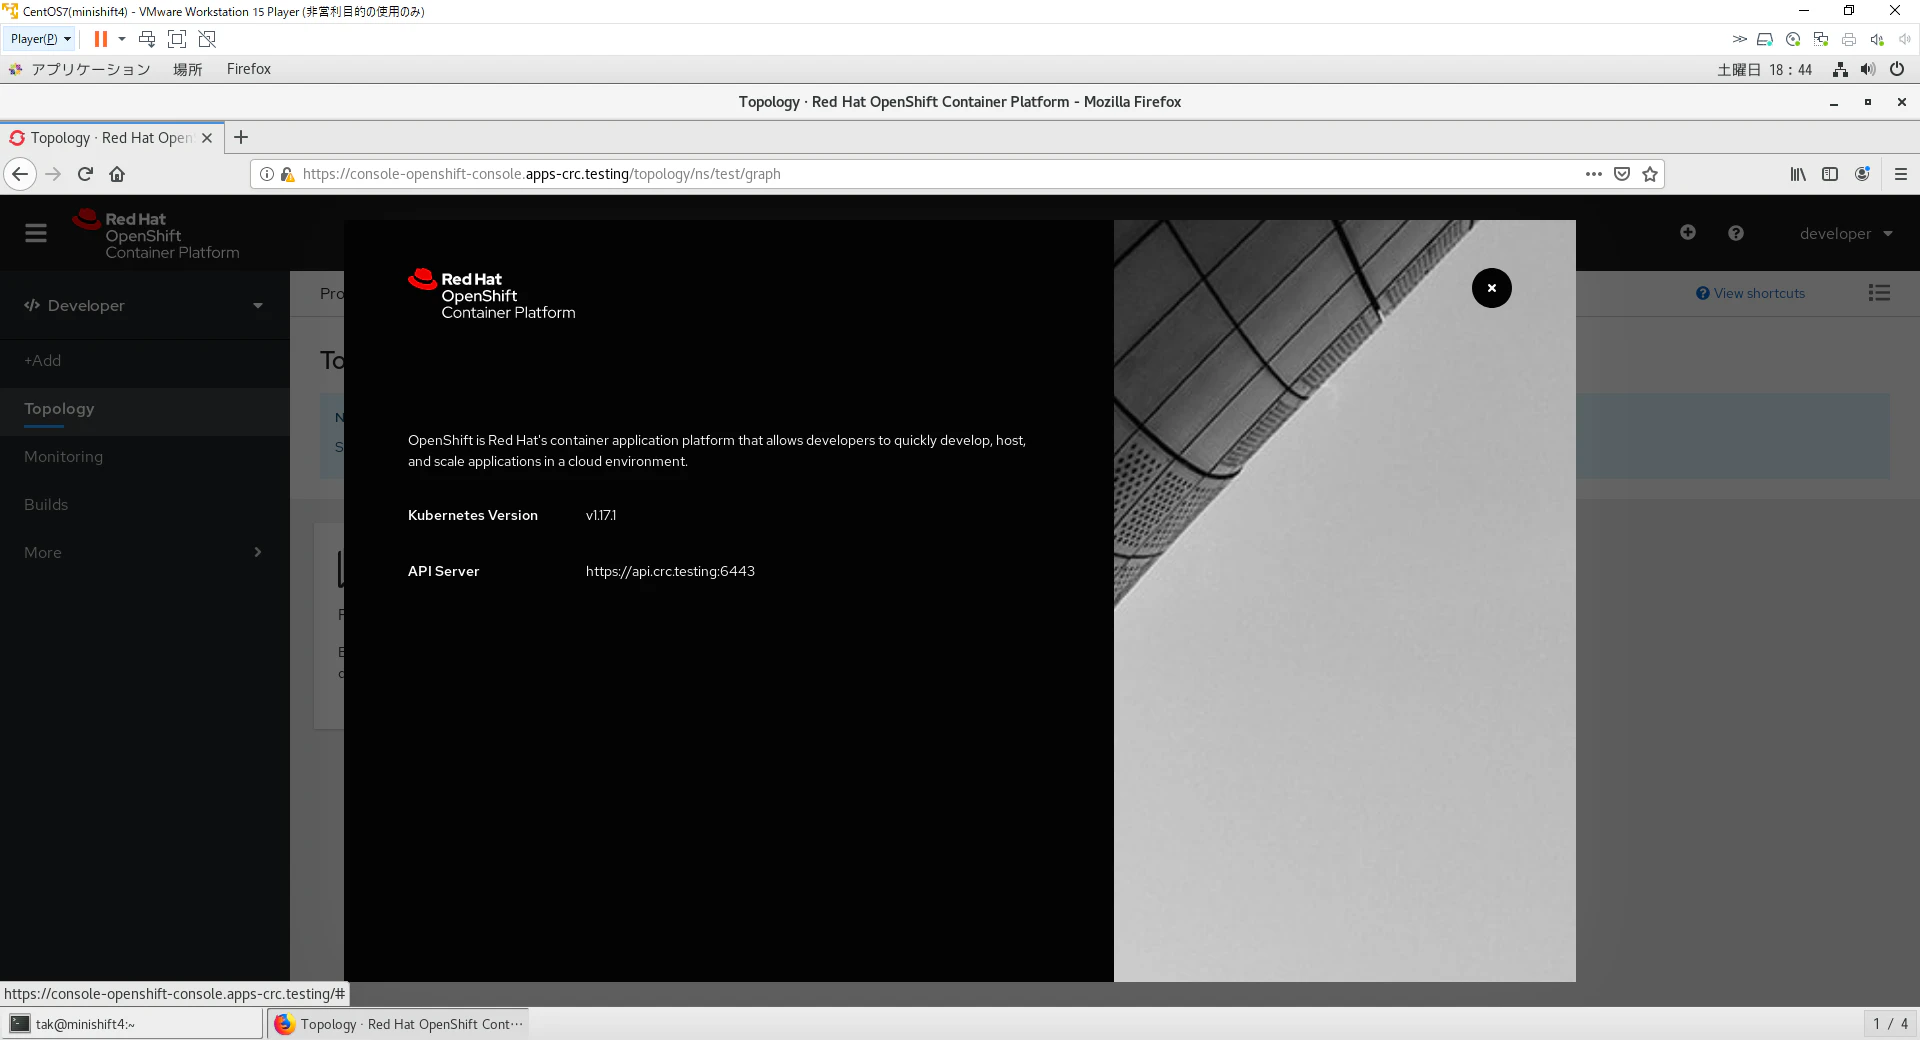Click the View shortcuts link

(x=1751, y=293)
